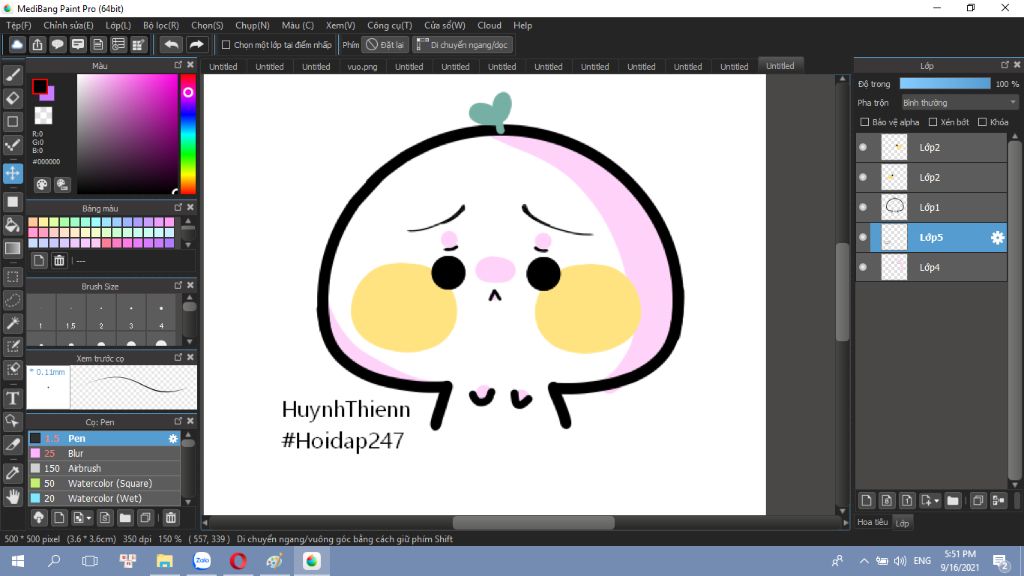
Task: Adjust the Độ trong opacity slider
Action: point(944,84)
